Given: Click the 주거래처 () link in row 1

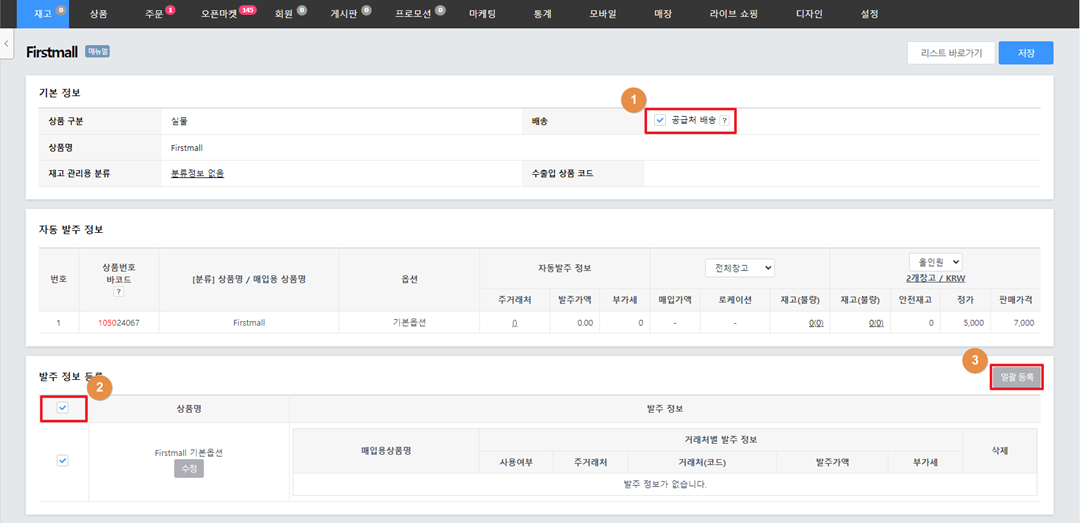Looking at the screenshot, I should point(515,322).
